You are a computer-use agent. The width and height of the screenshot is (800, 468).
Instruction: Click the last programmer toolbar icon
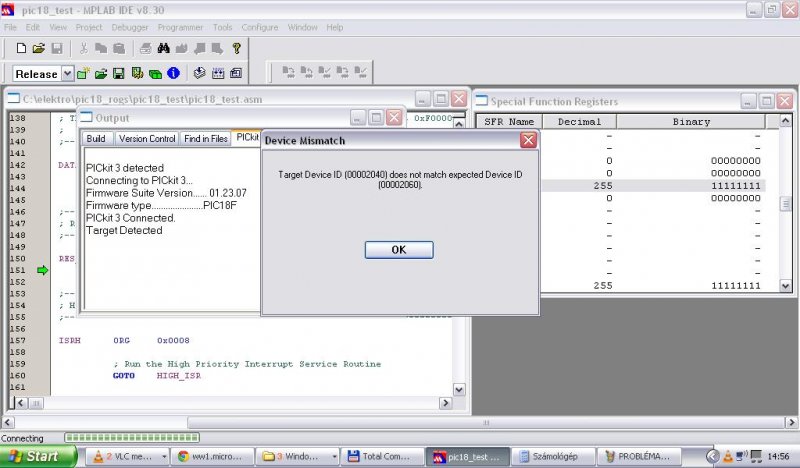361,72
